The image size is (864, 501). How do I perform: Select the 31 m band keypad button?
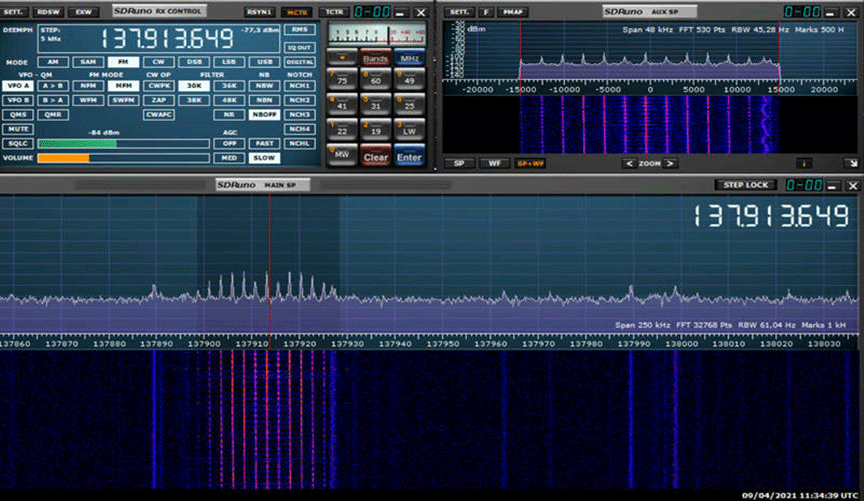[x=376, y=104]
